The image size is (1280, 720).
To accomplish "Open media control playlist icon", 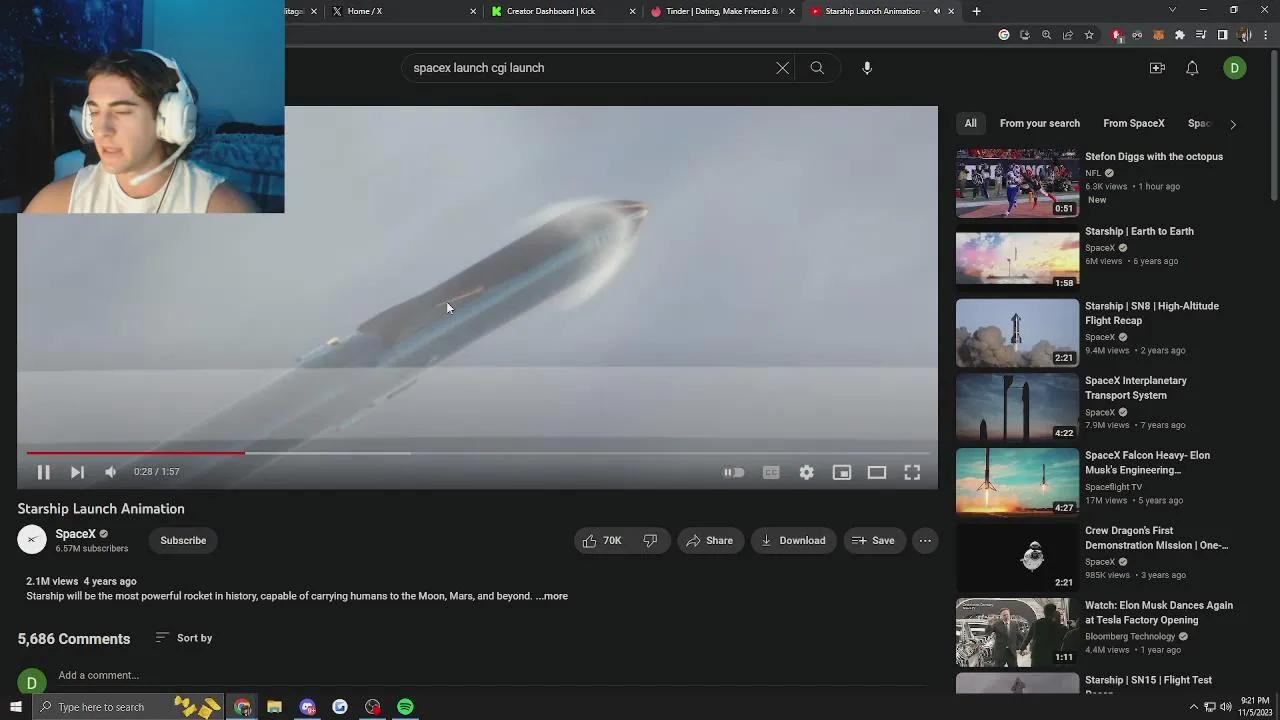I will (1201, 35).
